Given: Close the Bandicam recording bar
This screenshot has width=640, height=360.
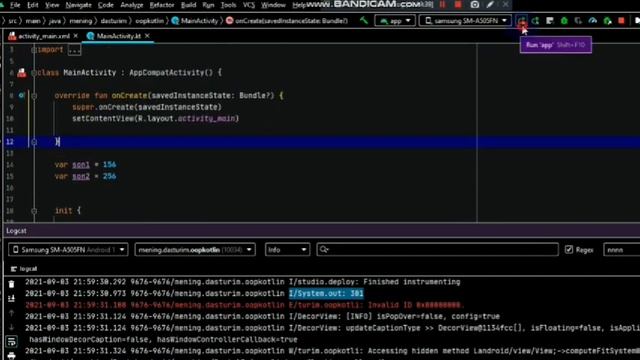Looking at the screenshot, I should [505, 4].
